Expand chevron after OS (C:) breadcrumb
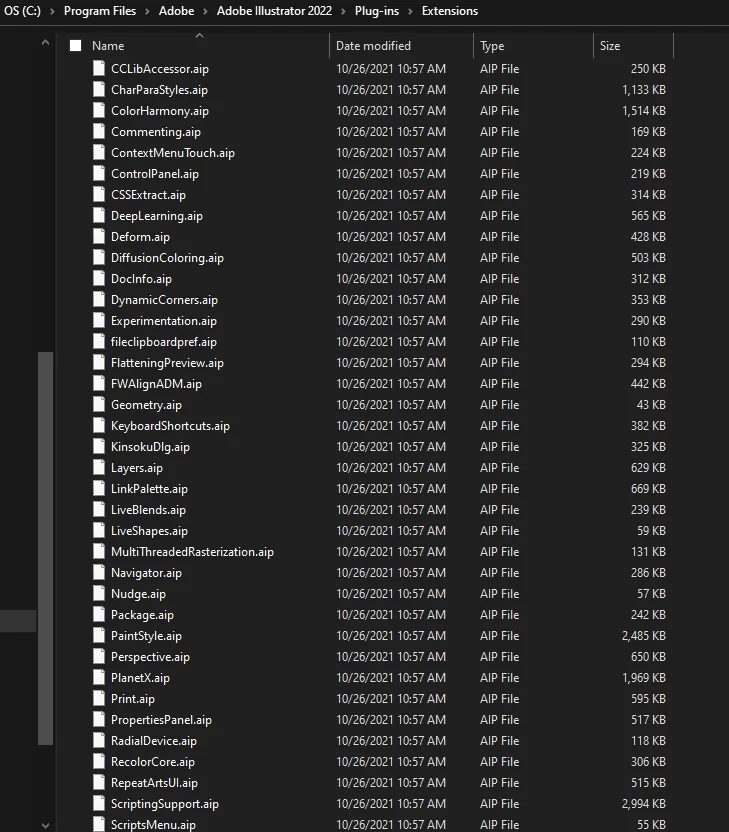 pos(52,11)
